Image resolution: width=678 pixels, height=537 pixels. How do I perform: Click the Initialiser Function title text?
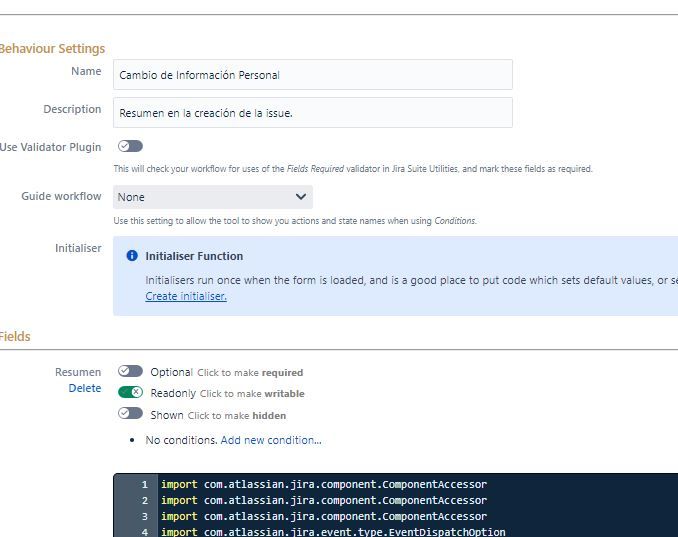[x=194, y=256]
